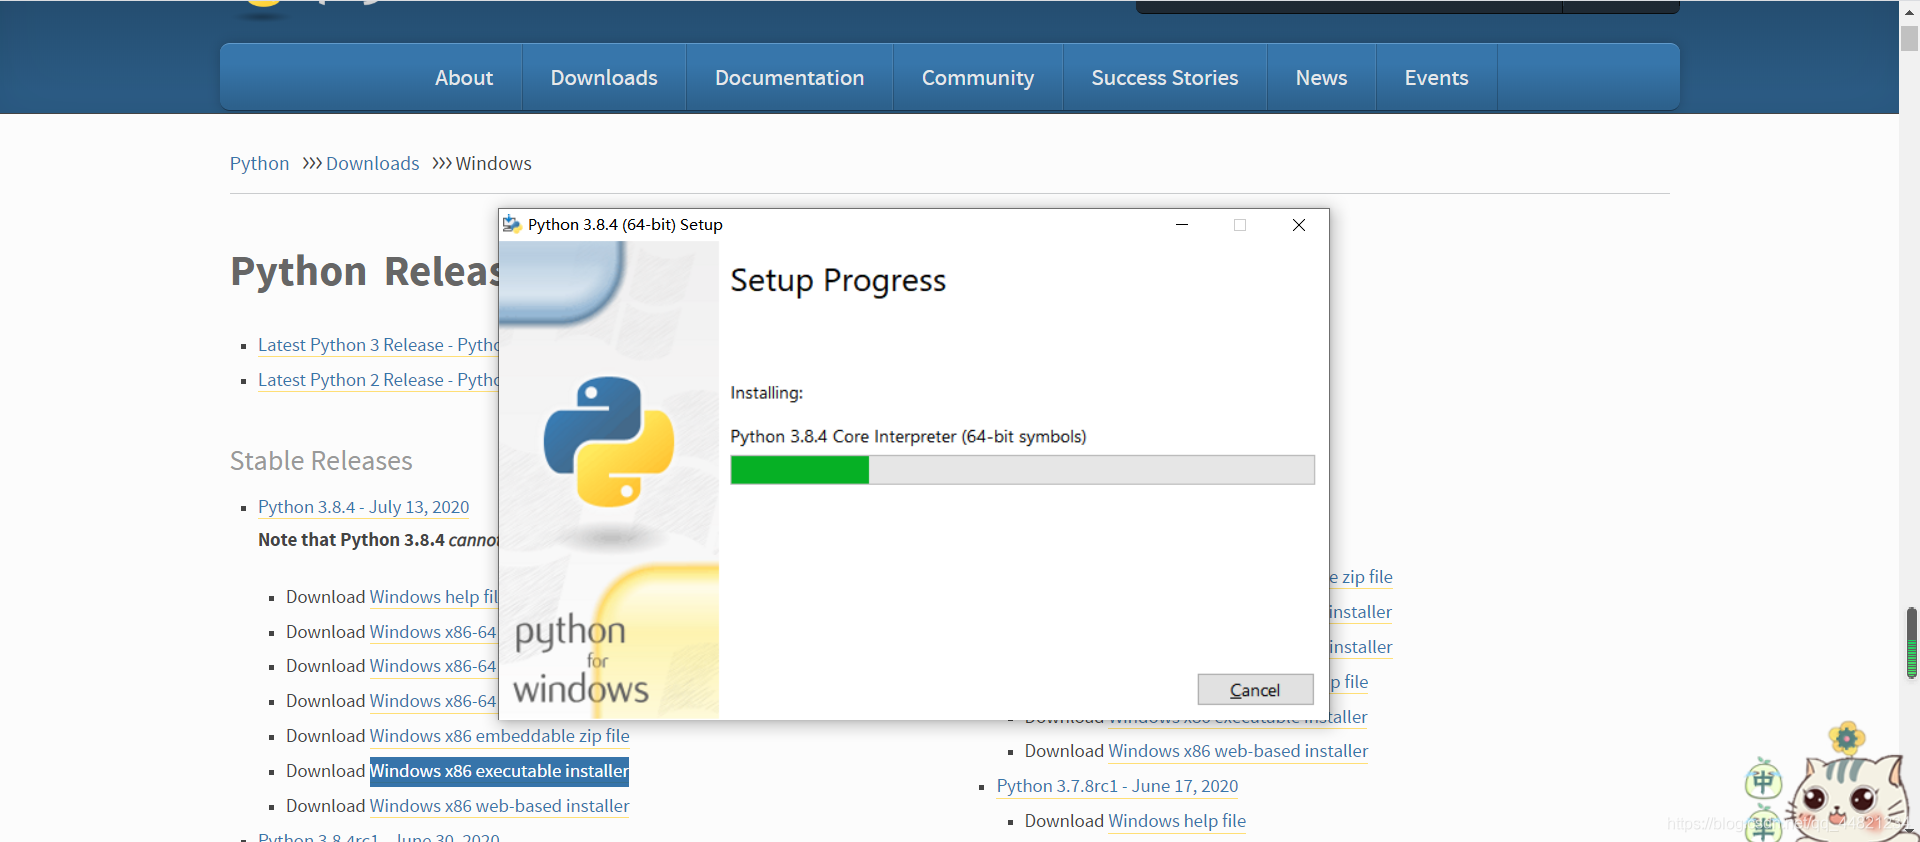Click the 中 input method indicator

click(1763, 780)
